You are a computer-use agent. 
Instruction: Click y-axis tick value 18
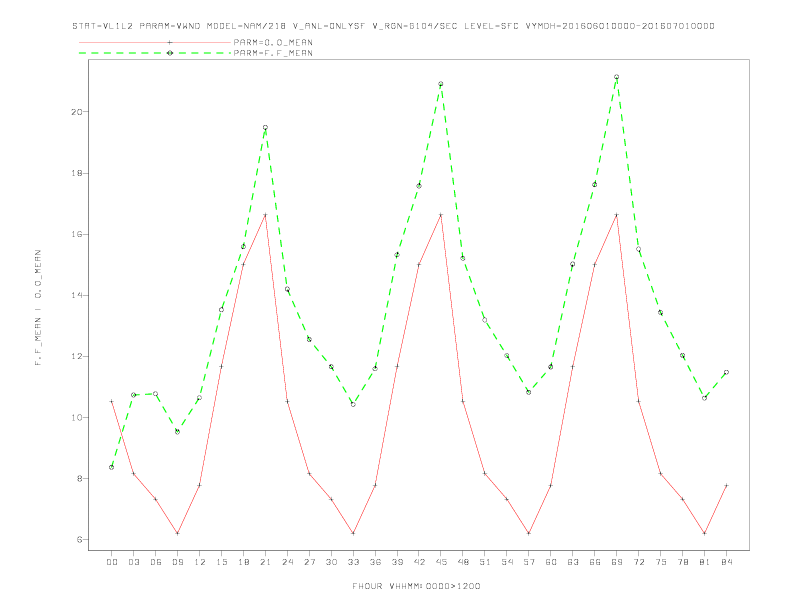coord(76,173)
